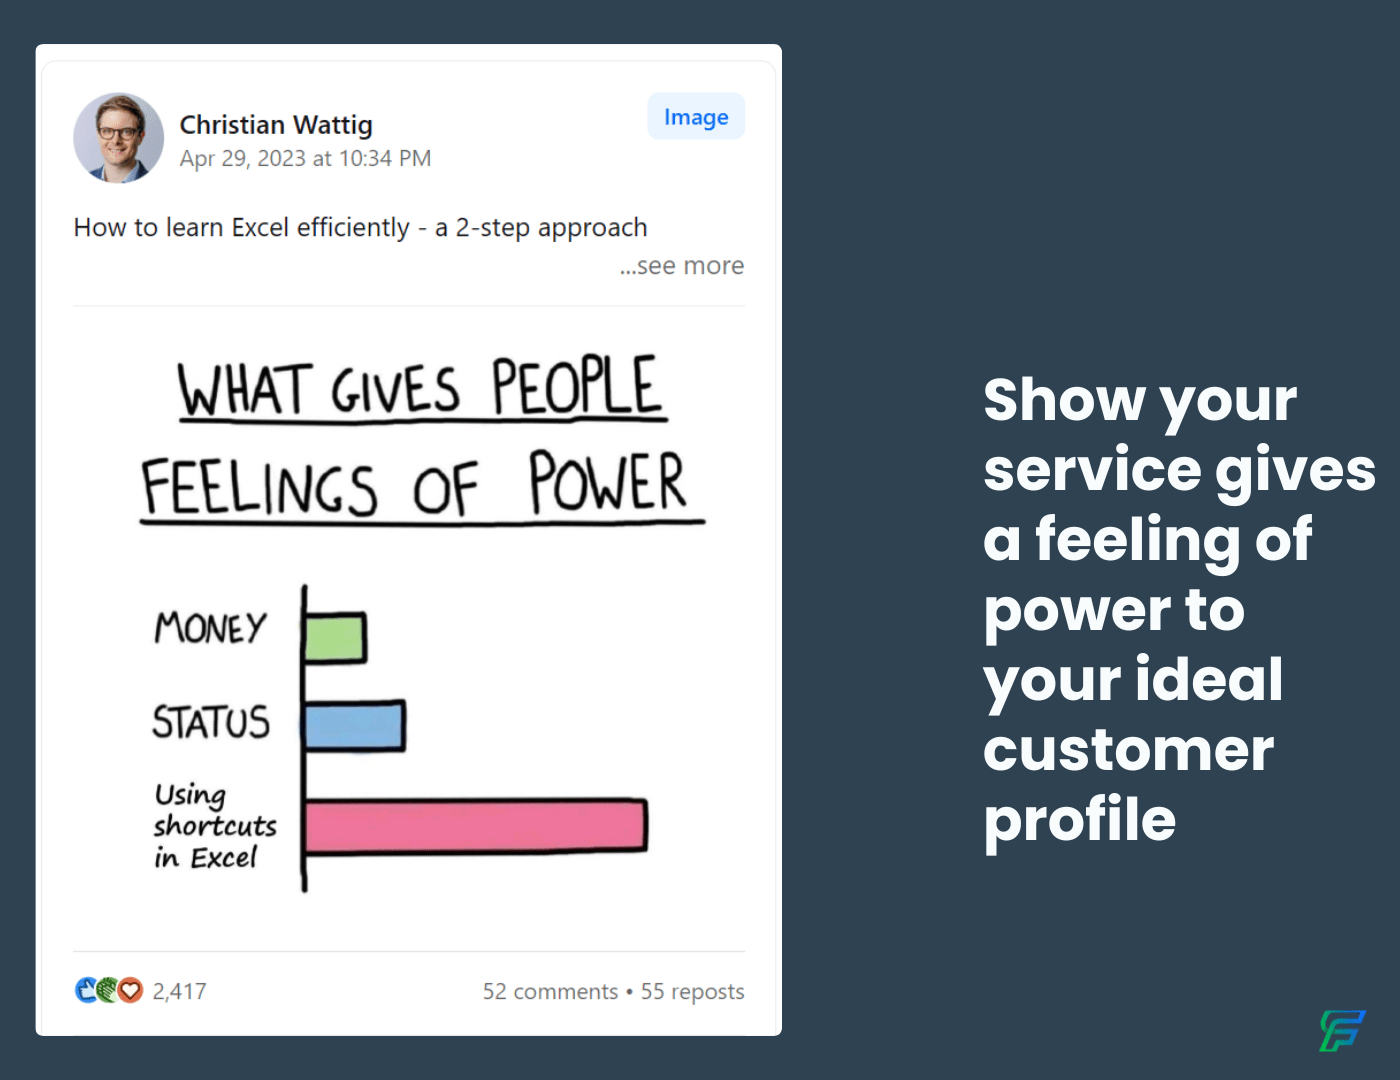Image resolution: width=1400 pixels, height=1080 pixels.
Task: Open the 55 reposts link
Action: point(692,991)
